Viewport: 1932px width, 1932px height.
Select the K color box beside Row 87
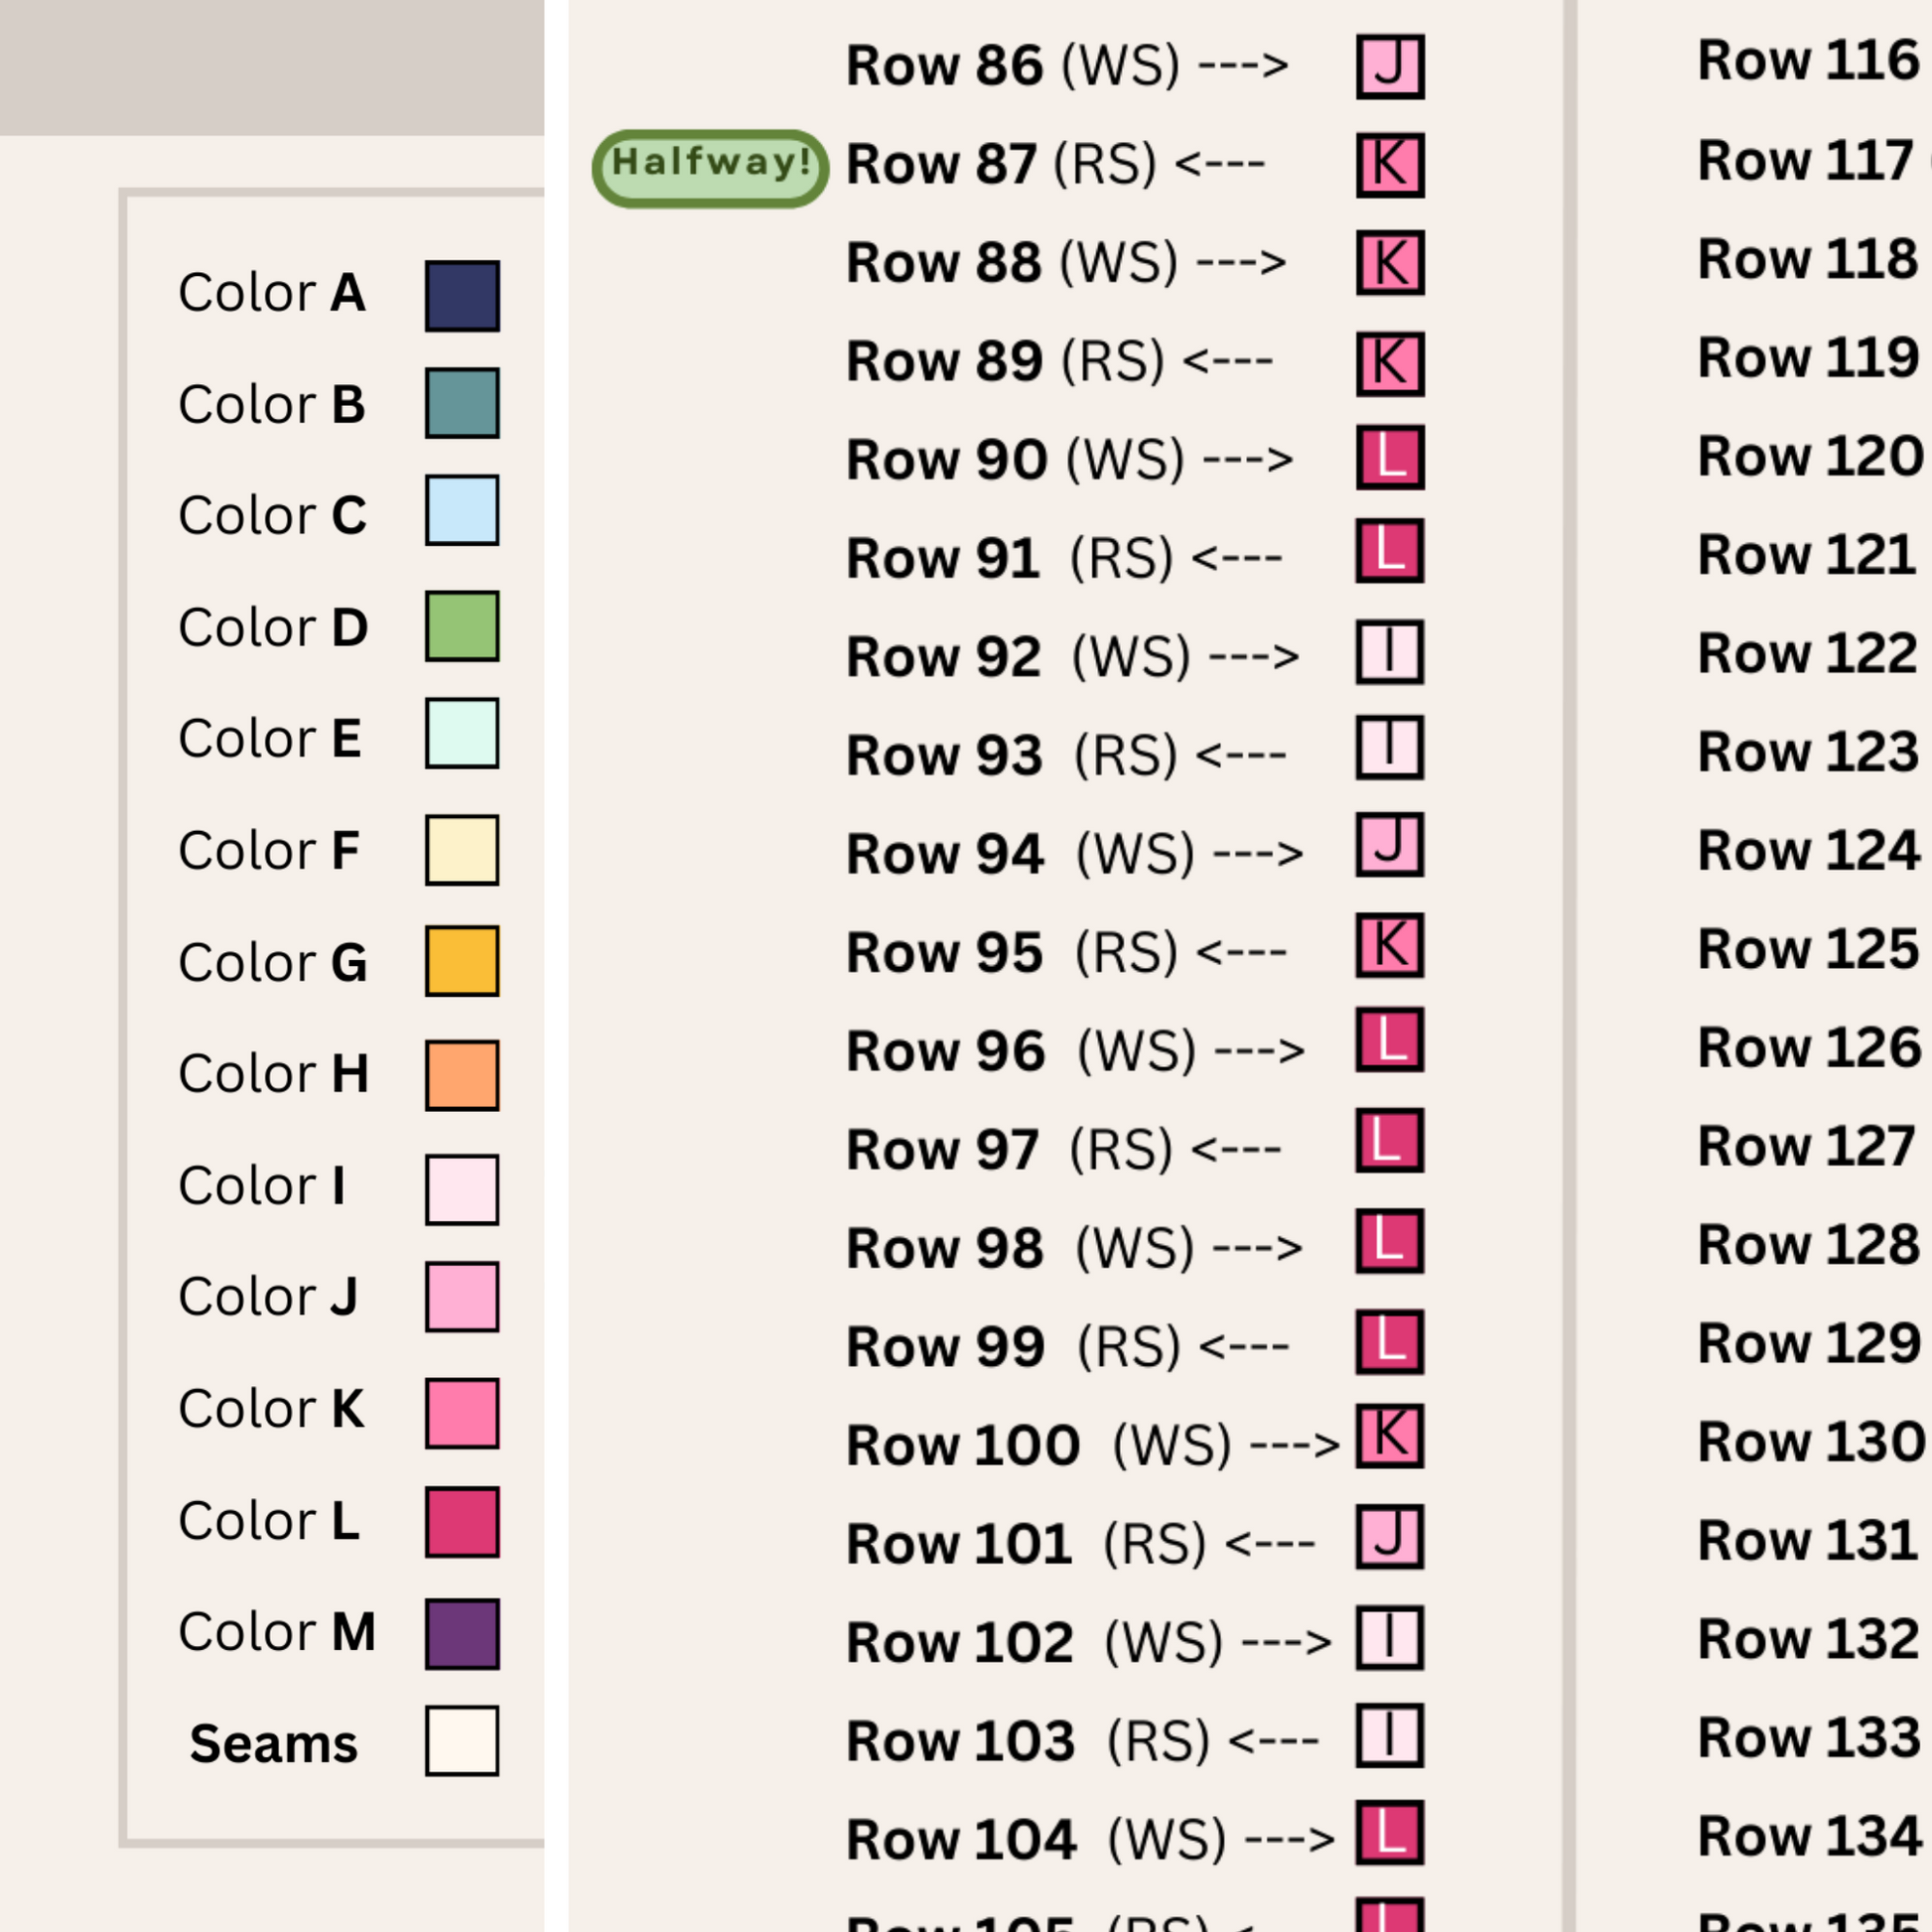click(x=1390, y=165)
